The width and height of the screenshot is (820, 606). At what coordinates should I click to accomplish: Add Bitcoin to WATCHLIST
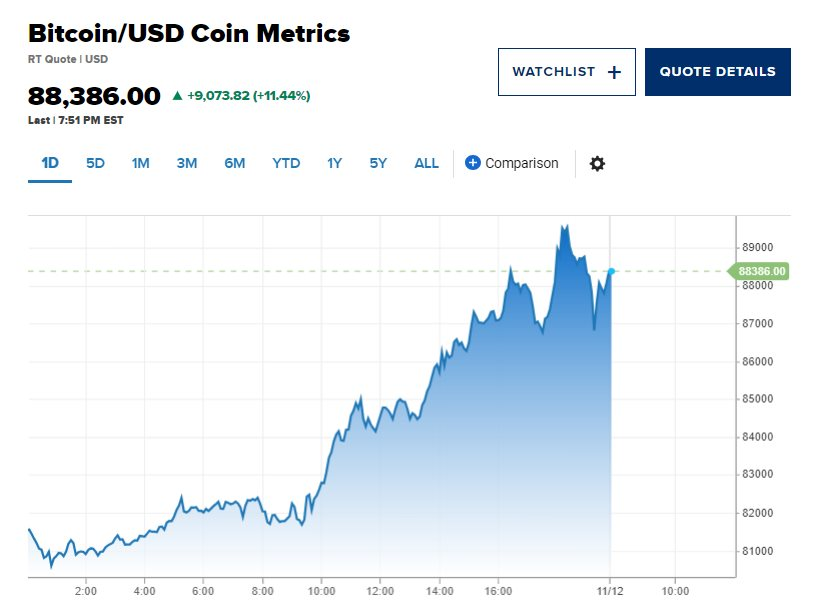pyautogui.click(x=567, y=72)
